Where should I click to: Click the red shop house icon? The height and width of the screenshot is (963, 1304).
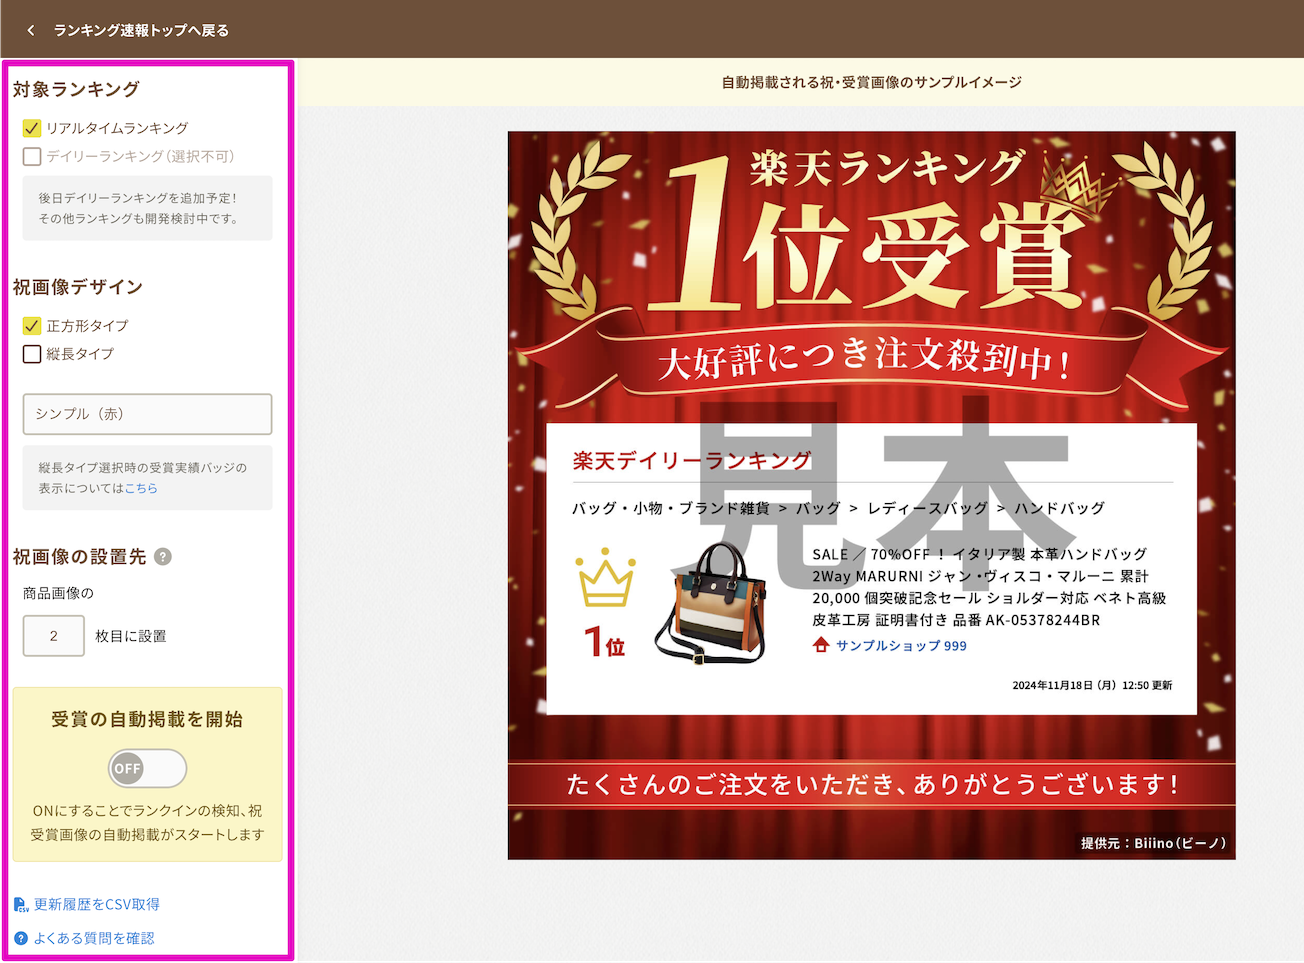point(821,645)
